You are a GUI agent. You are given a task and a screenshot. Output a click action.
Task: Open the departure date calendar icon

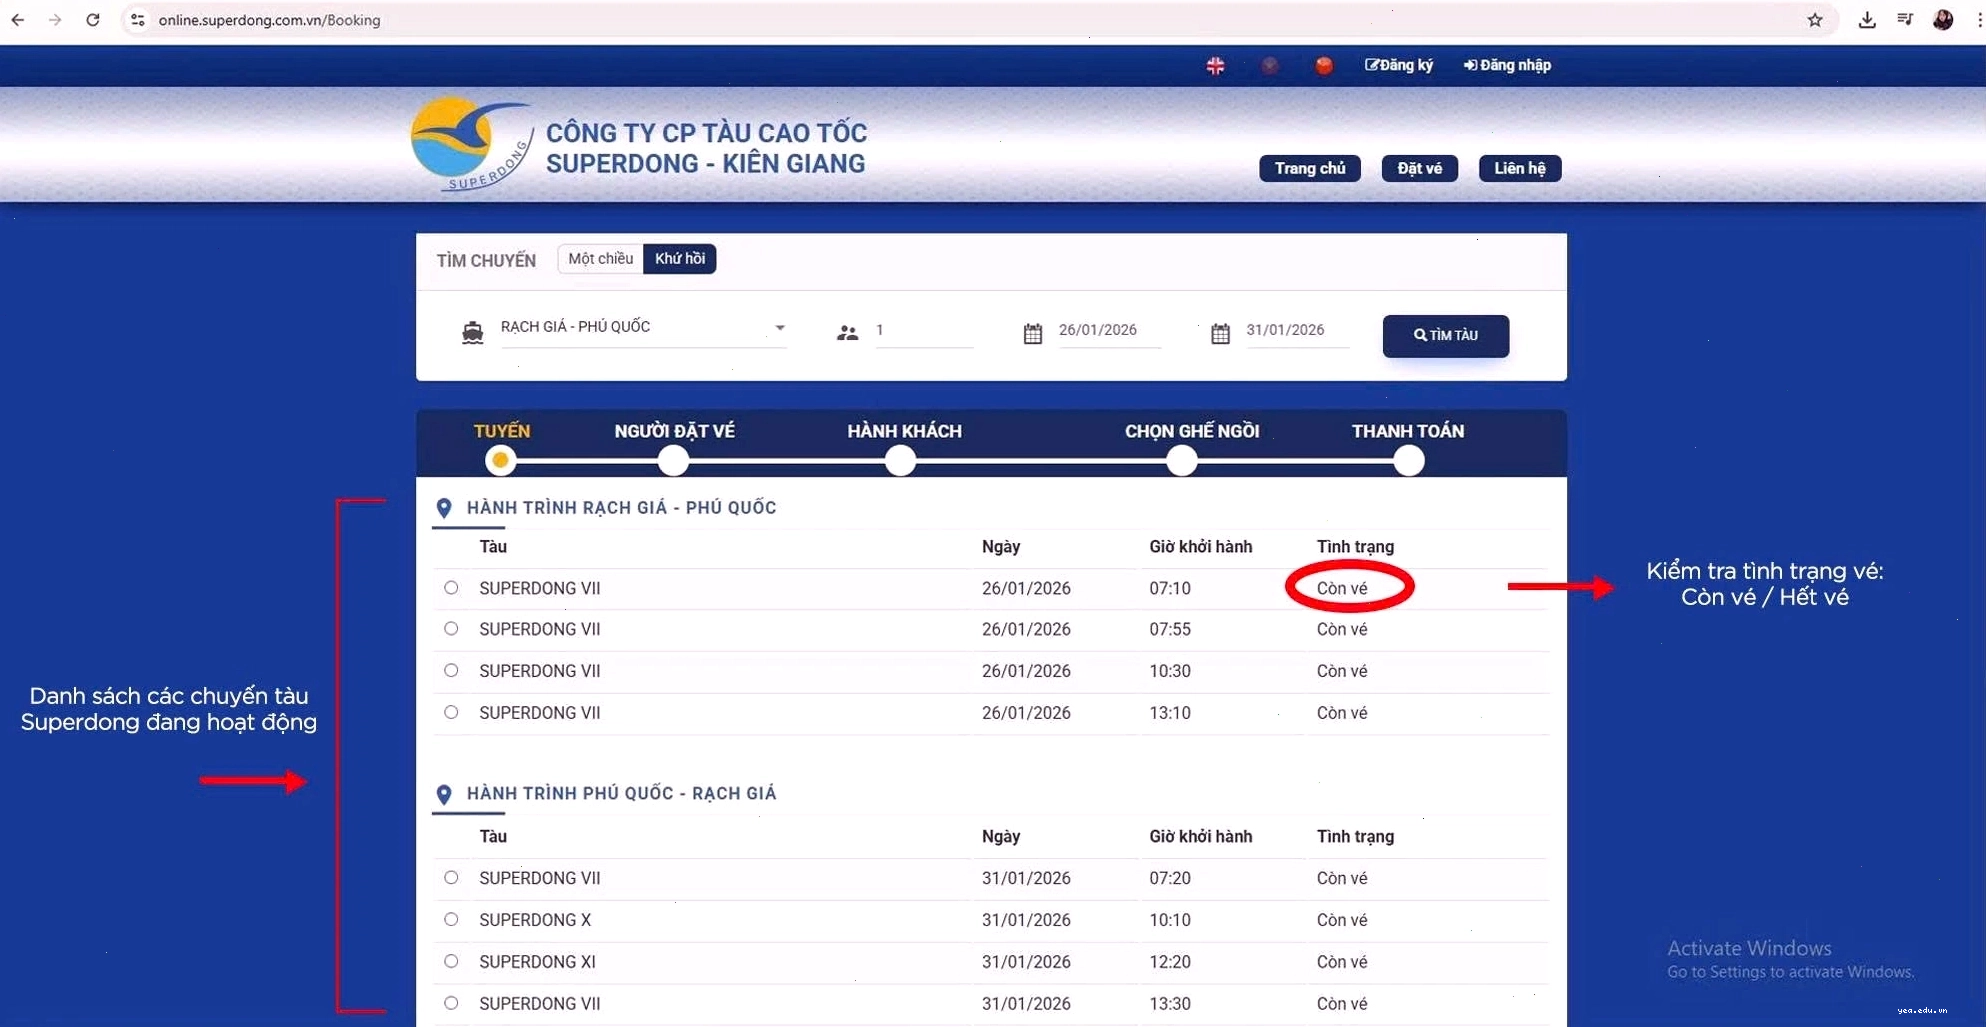(1033, 333)
